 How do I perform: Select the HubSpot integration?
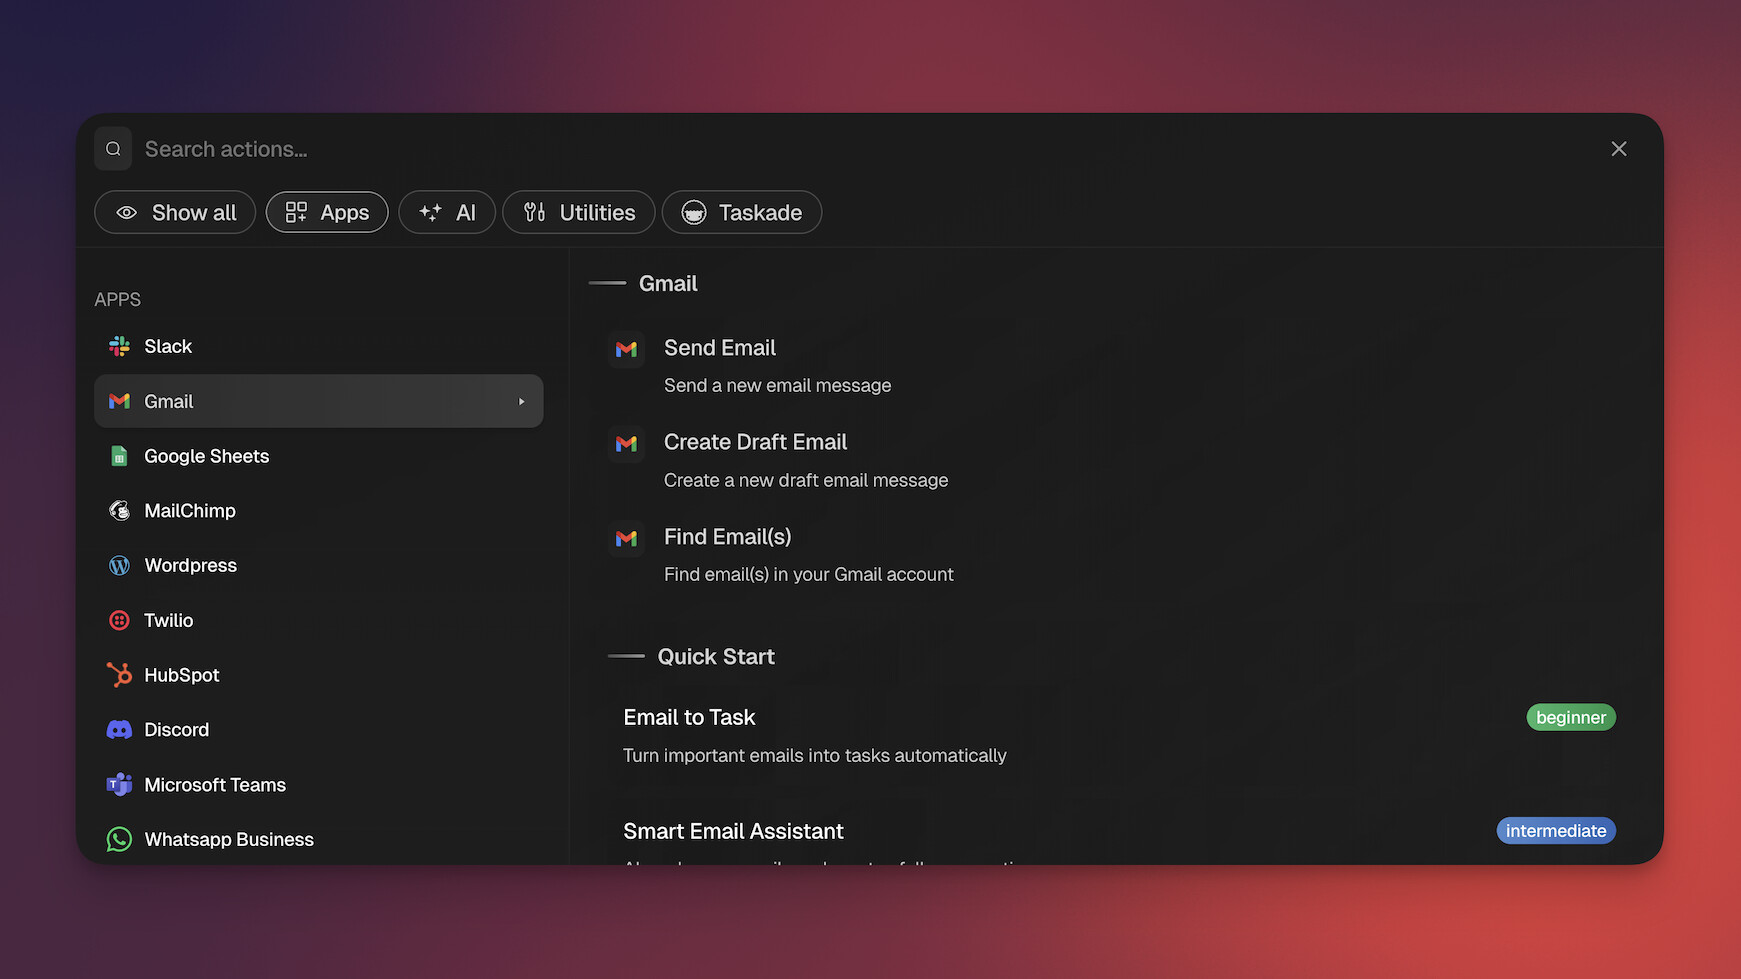(182, 675)
